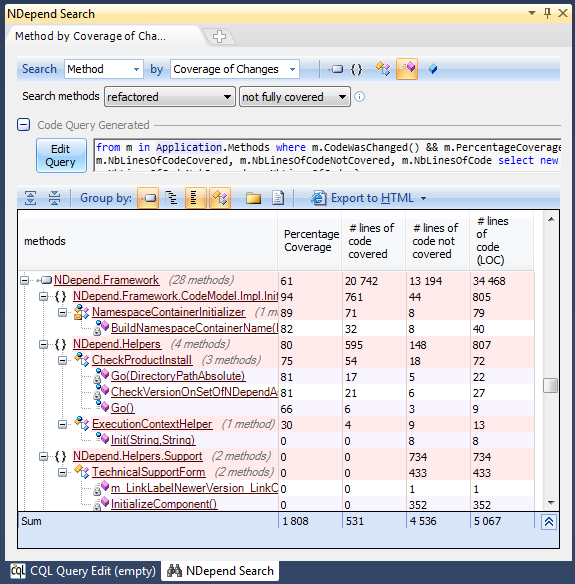Collapse NDepend.Helpers.Support namespace node

coord(44,457)
